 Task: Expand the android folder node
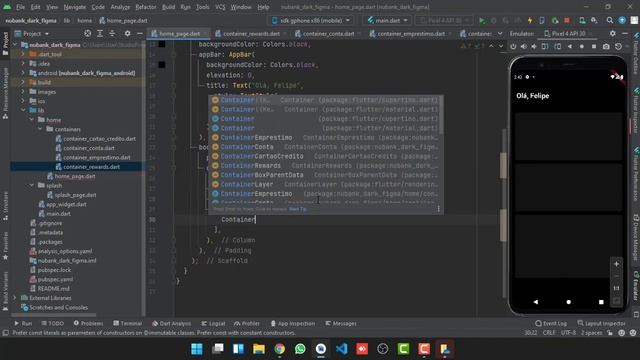[23, 73]
